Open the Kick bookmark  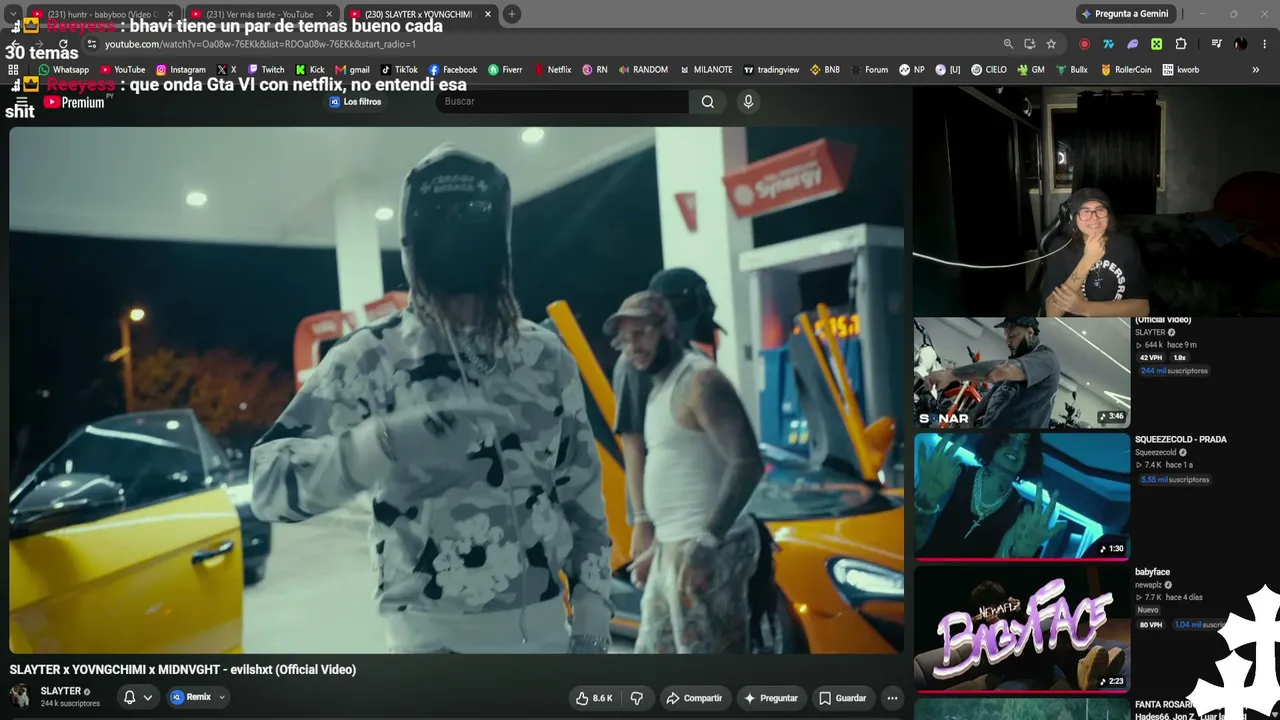310,70
